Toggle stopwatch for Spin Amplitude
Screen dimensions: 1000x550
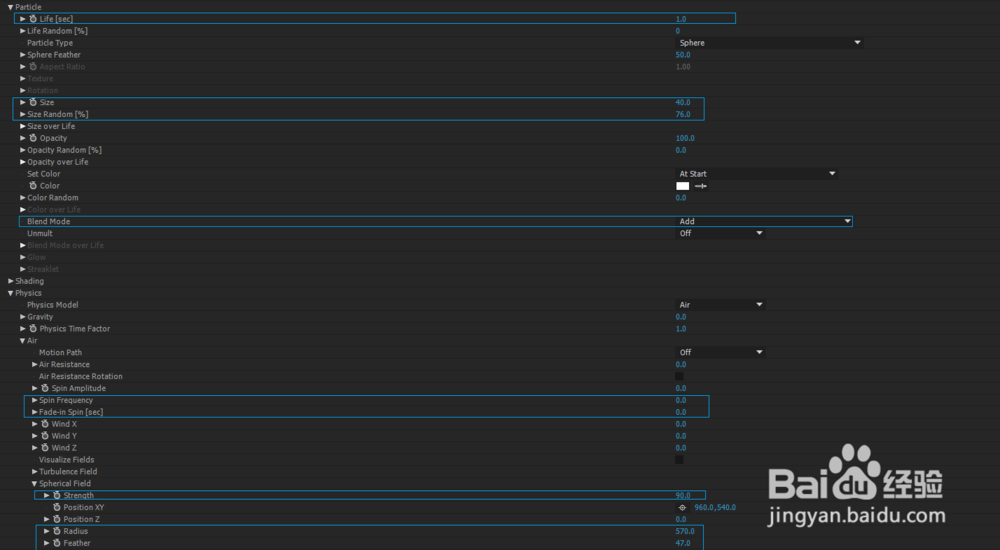(45, 388)
